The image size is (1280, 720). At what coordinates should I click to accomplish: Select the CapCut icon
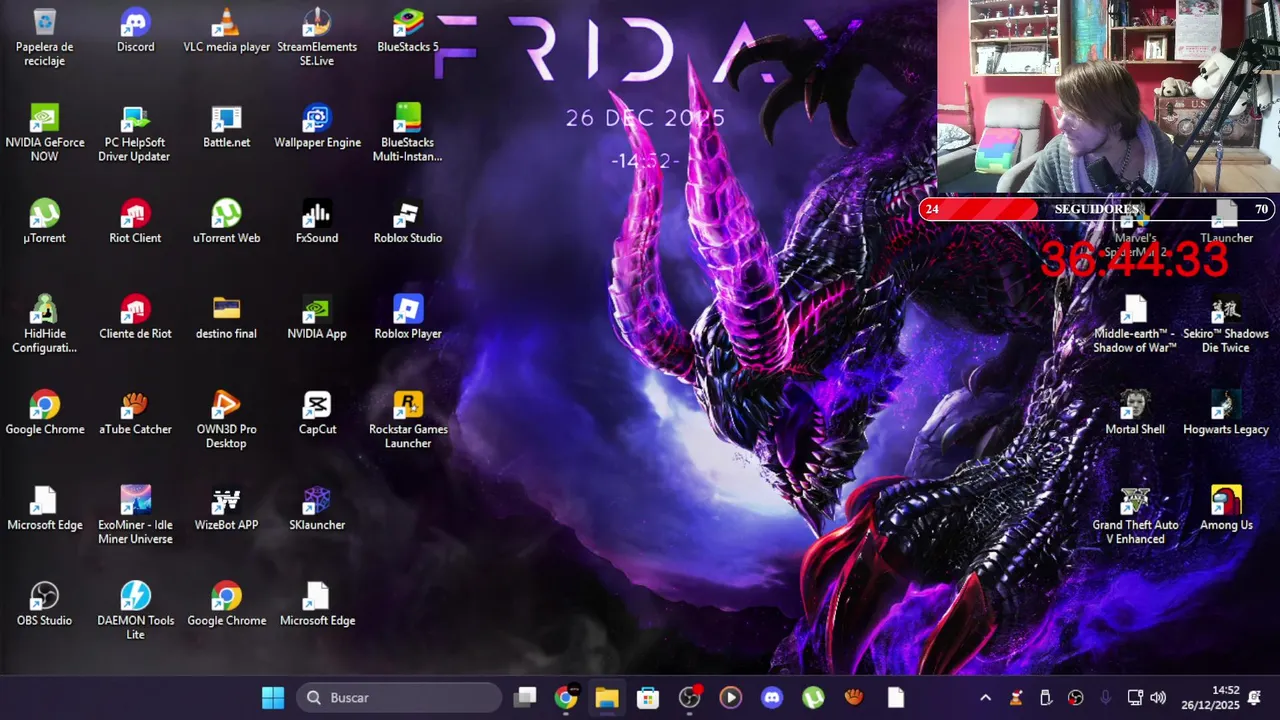pos(317,412)
